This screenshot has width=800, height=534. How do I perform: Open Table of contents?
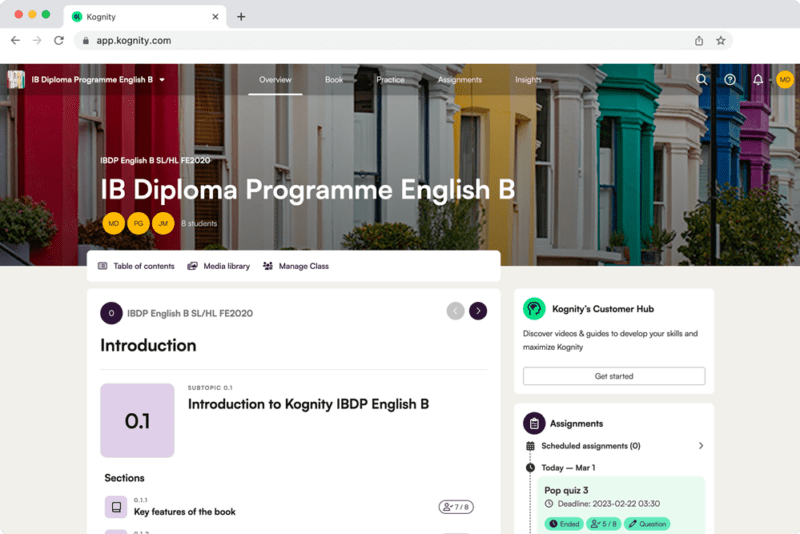click(x=136, y=266)
